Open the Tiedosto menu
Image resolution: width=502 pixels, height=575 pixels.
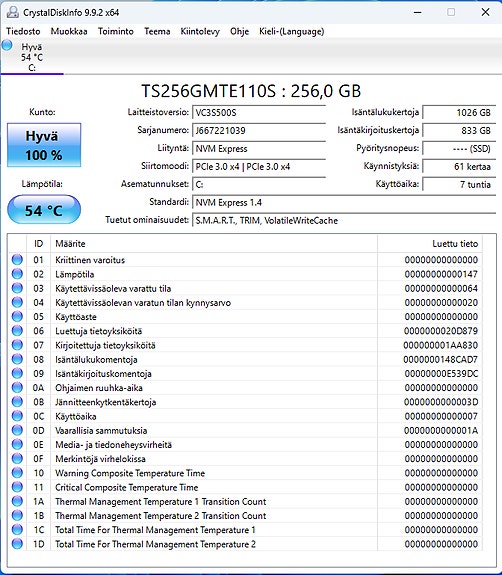pos(23,32)
